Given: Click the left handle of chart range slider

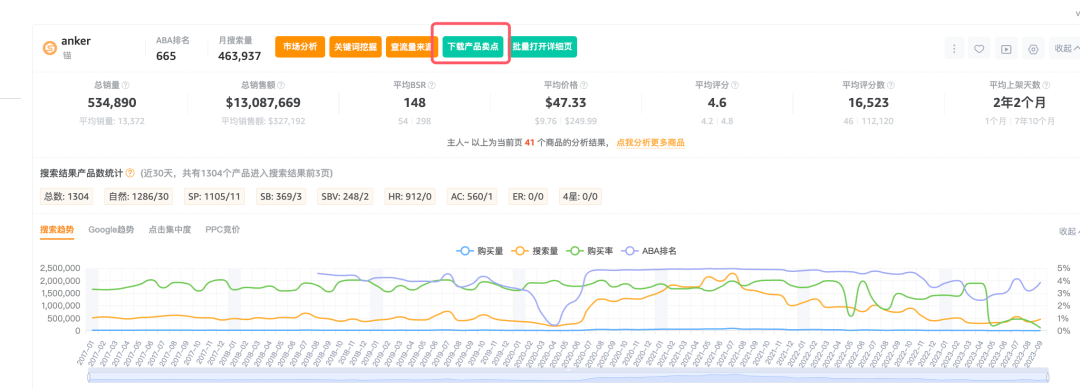Looking at the screenshot, I should [88, 377].
